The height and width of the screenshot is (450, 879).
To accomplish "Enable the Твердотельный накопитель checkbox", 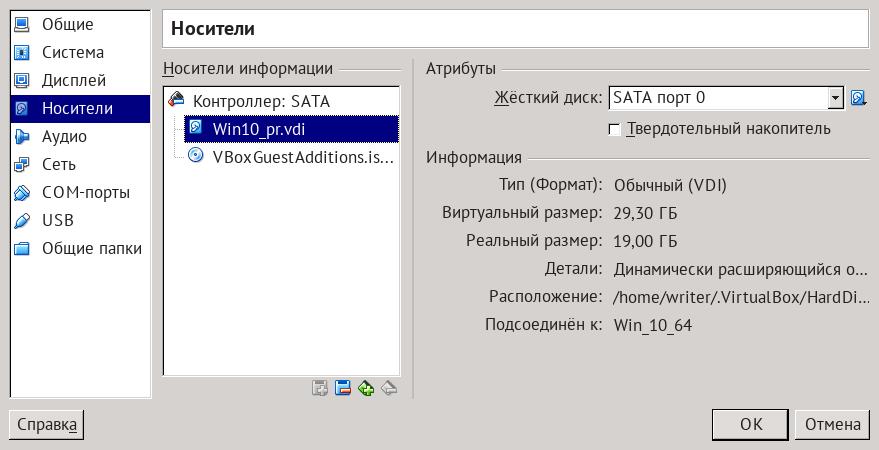I will pyautogui.click(x=614, y=130).
